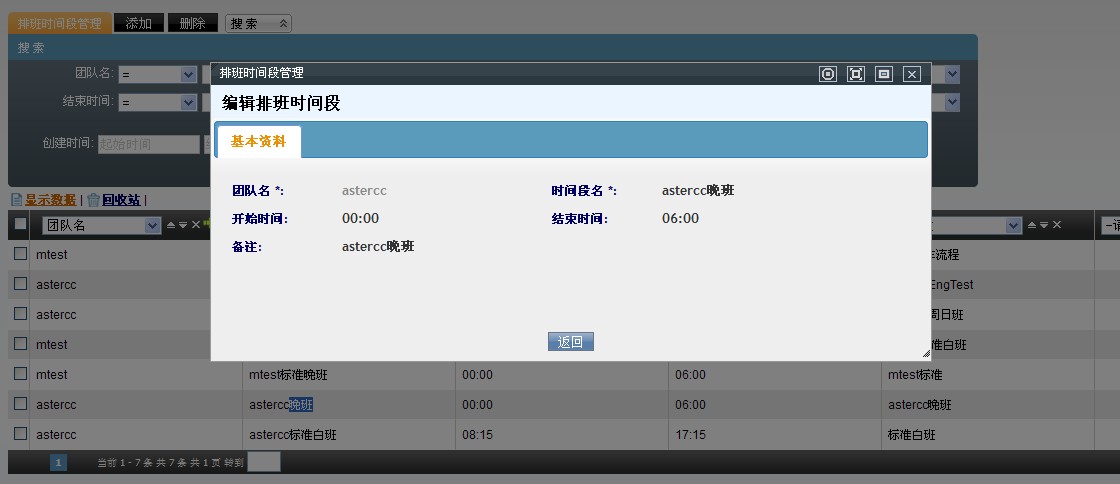The image size is (1120, 484).
Task: Click the 显示数据 document icon
Action: pyautogui.click(x=16, y=200)
